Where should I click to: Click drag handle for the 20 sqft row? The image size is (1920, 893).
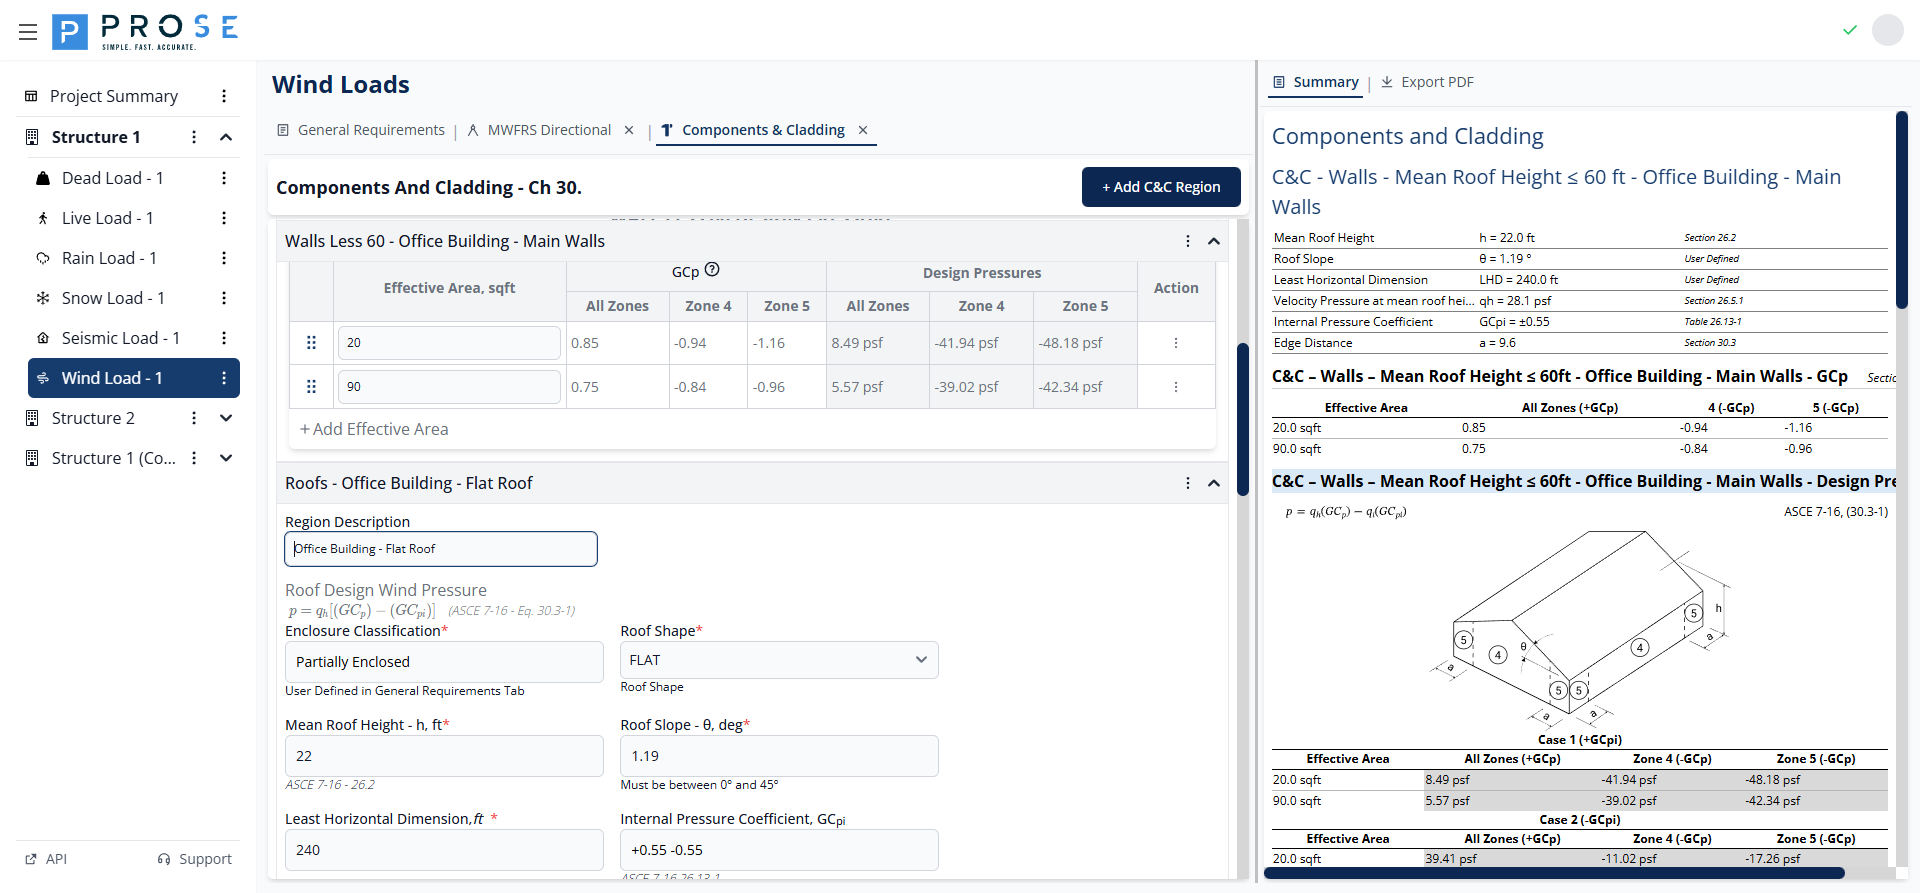311,343
